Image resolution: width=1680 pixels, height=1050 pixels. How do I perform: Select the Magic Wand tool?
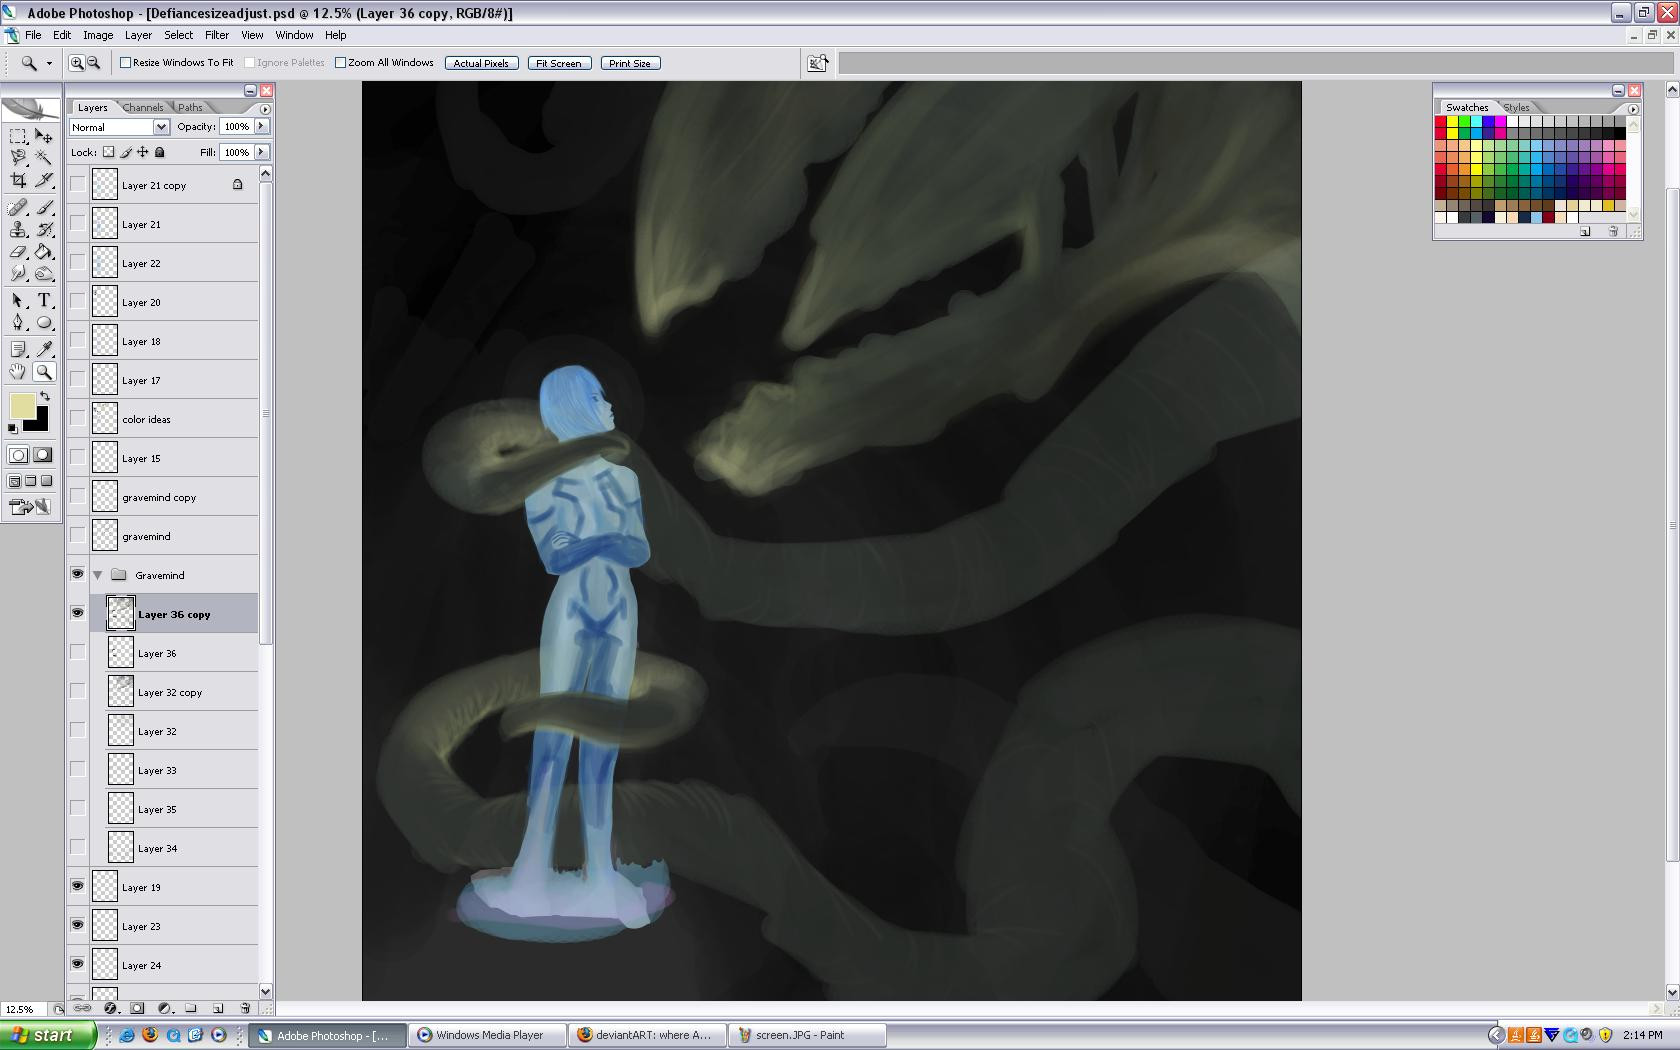(44, 158)
